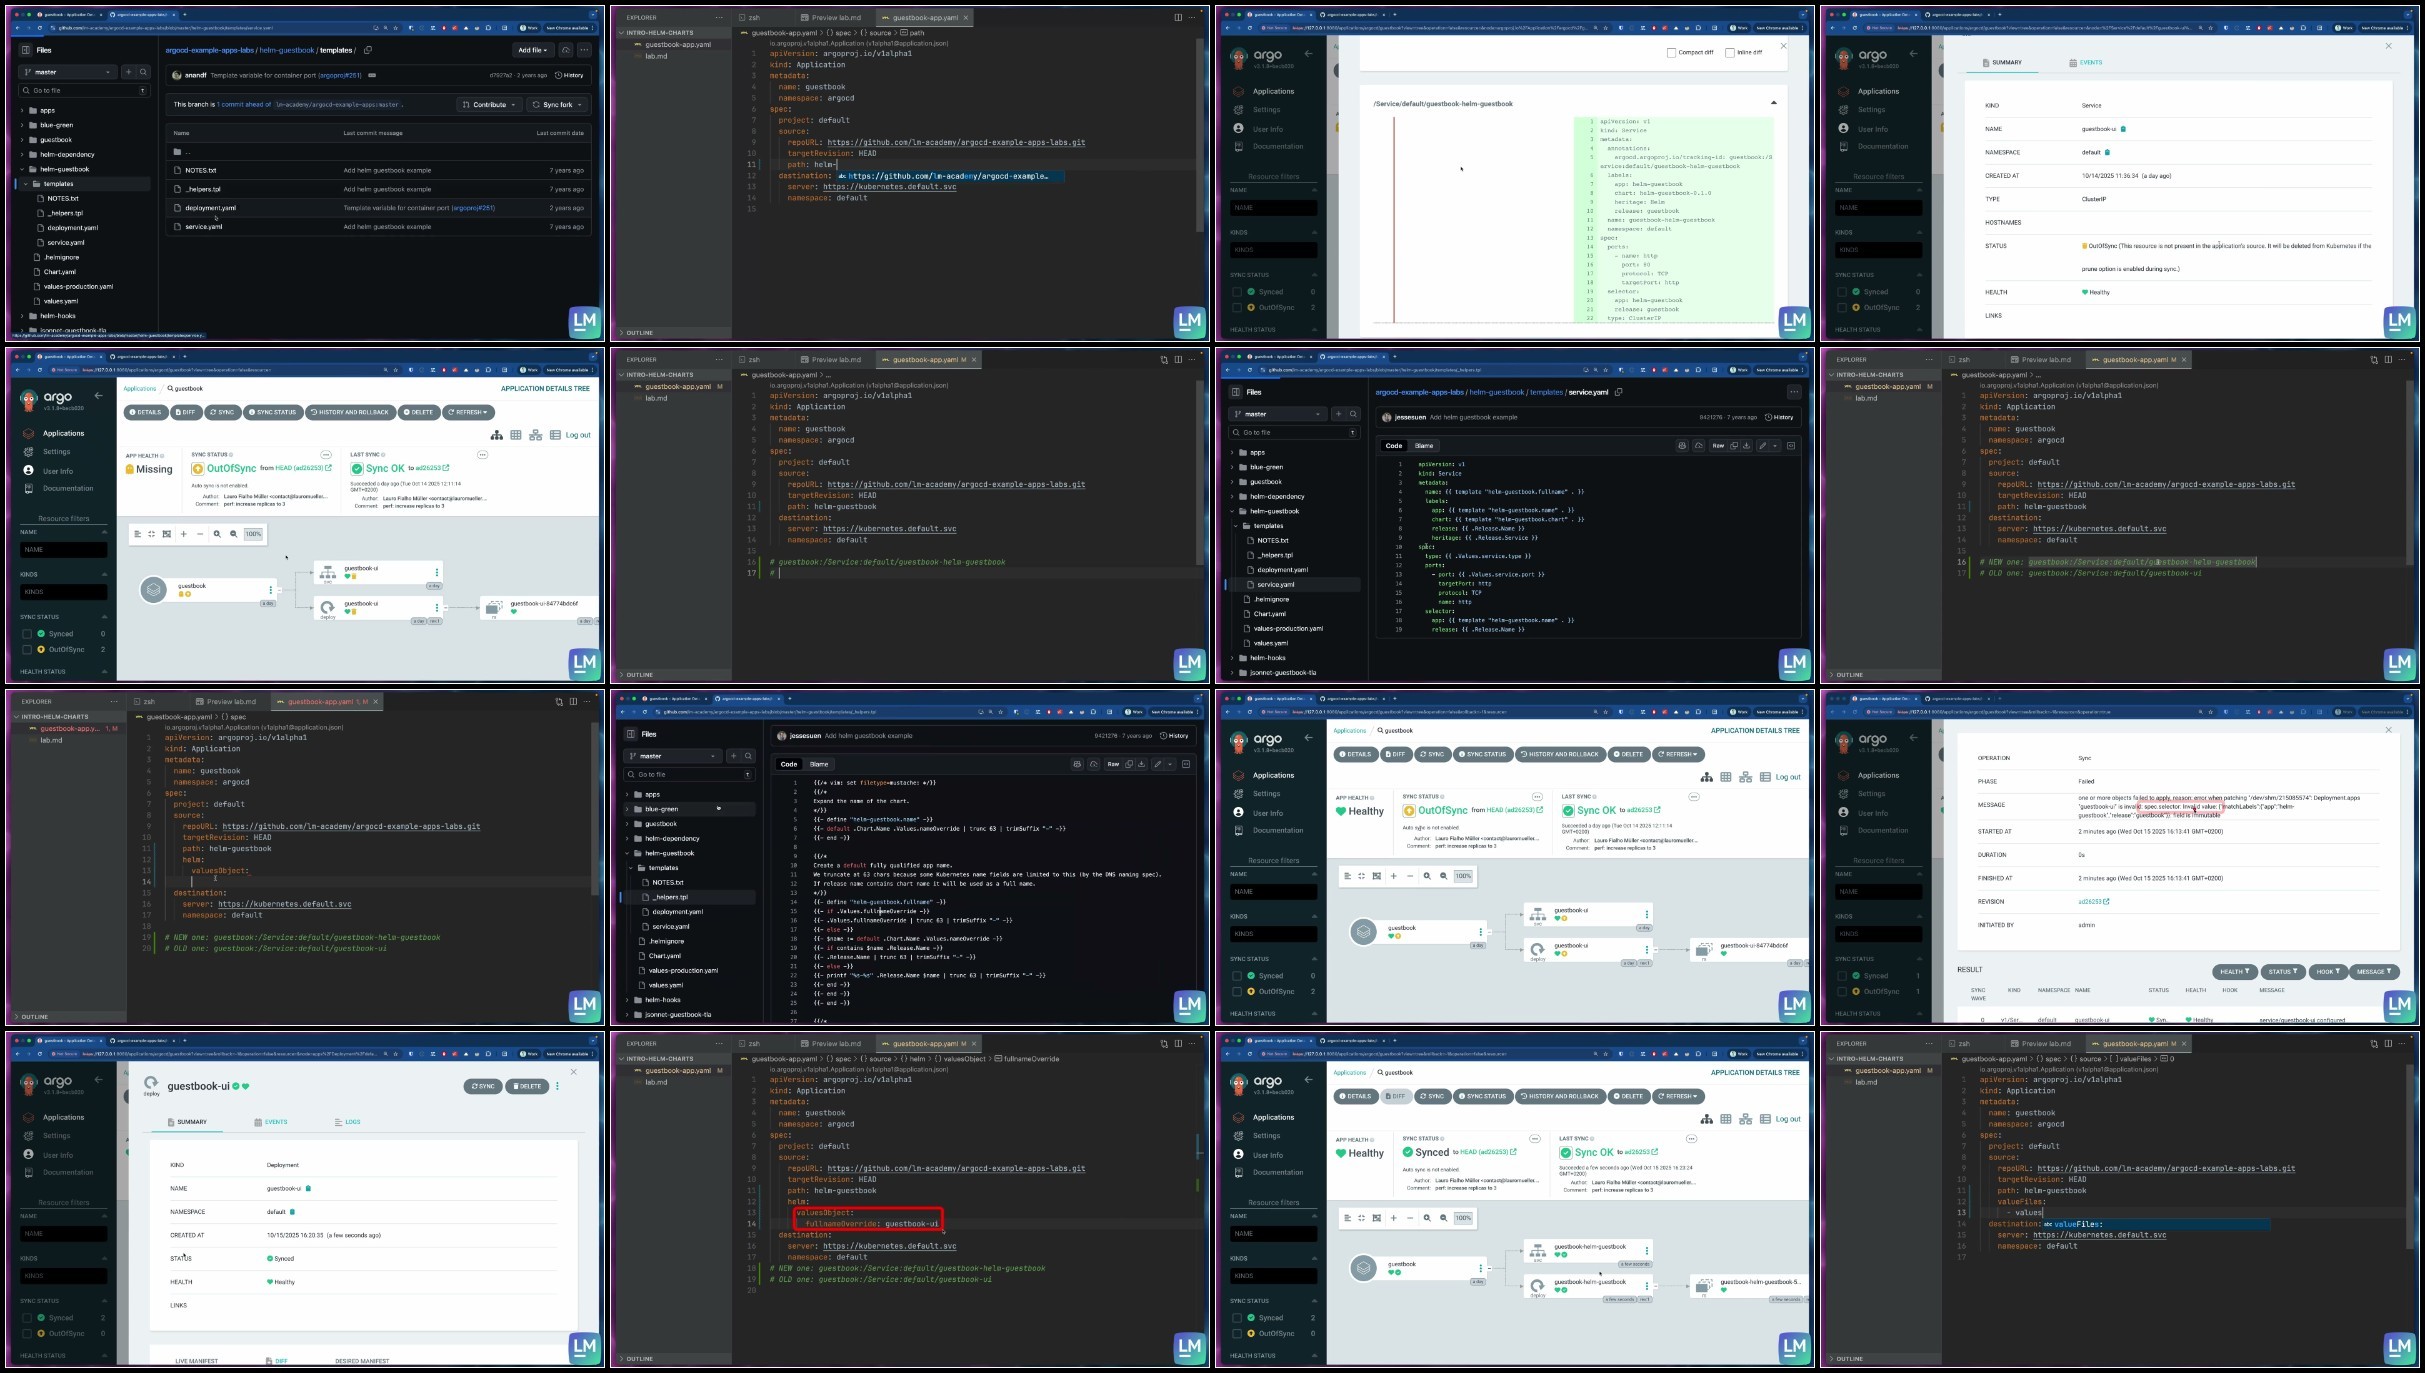Screen dimensions: 2425x1373
Task: Open the Sync fork dropdown
Action: [557, 105]
